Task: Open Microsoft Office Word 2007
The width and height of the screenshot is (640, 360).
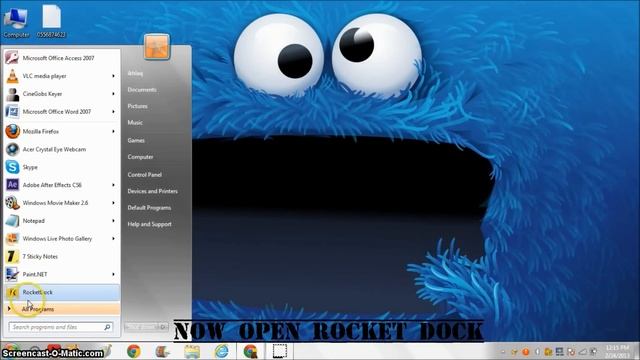Action: 61,111
